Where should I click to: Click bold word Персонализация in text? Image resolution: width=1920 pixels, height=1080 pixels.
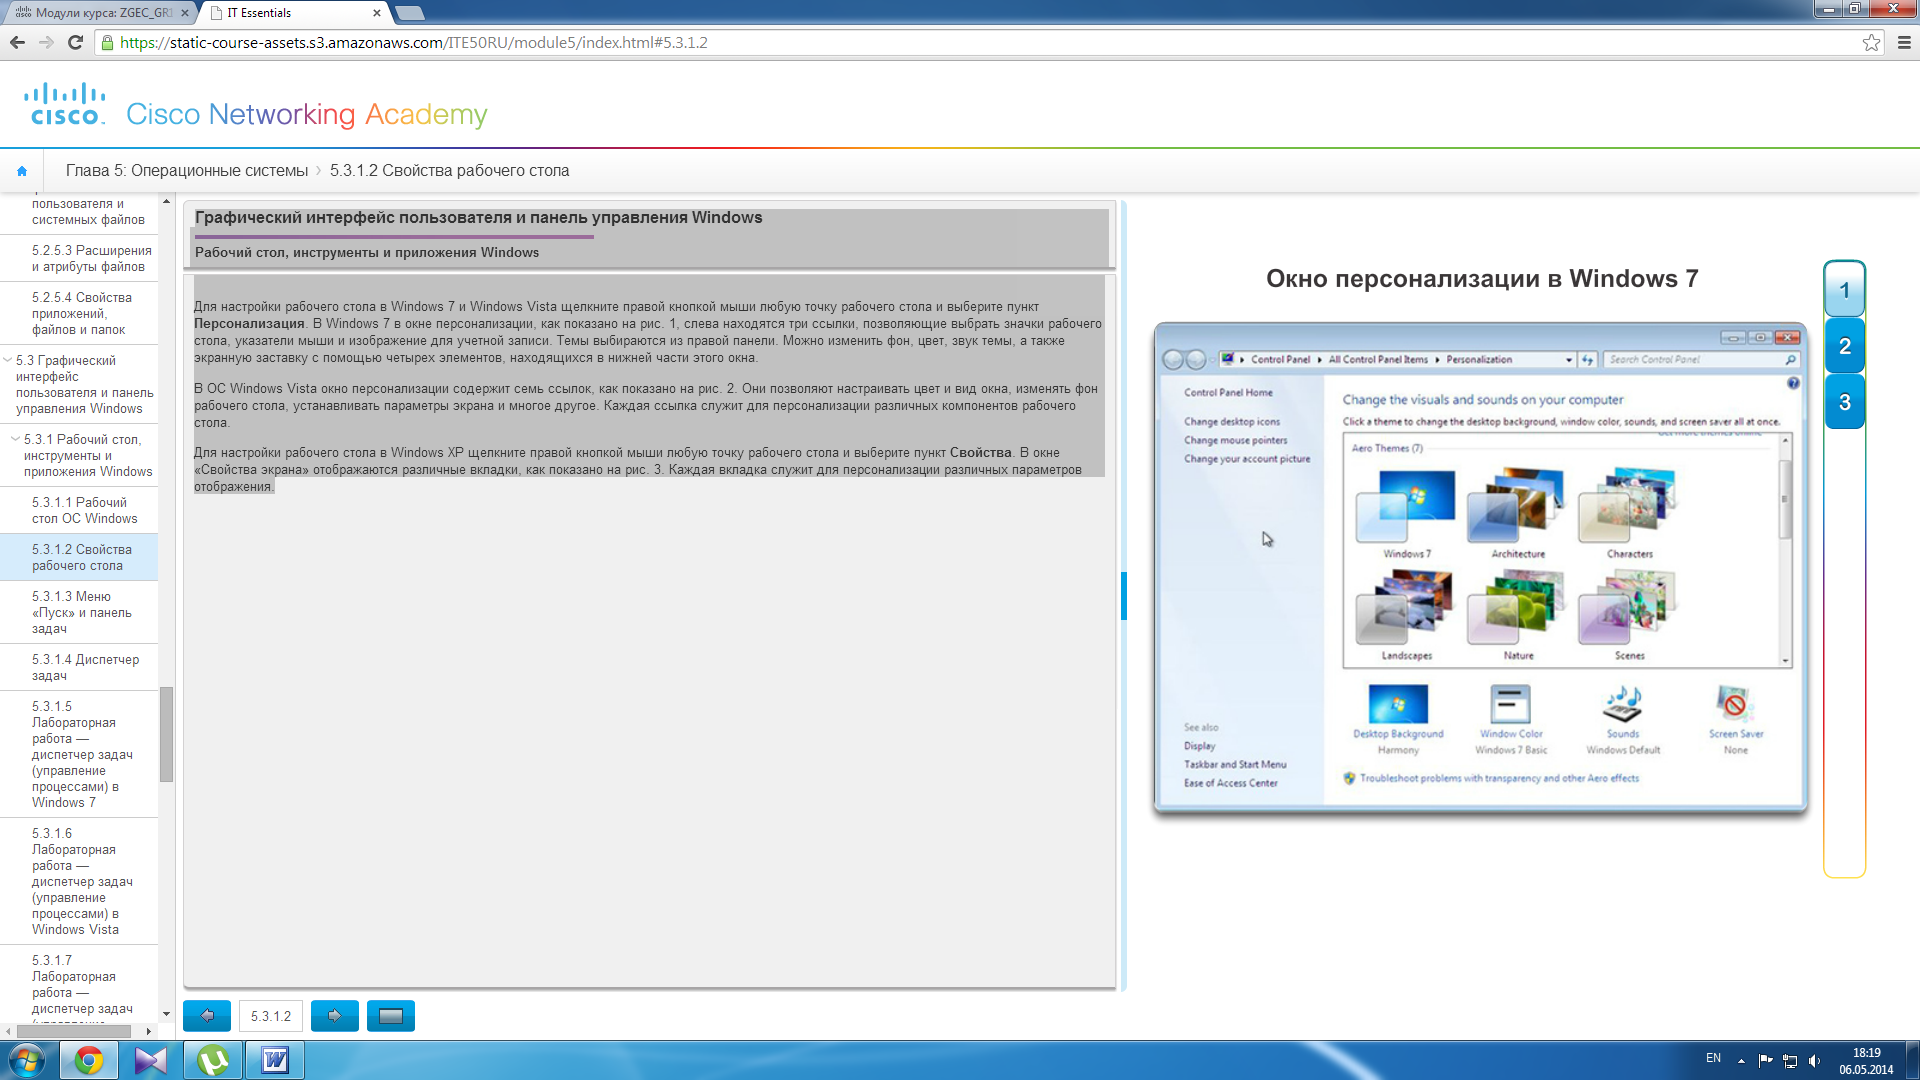click(249, 324)
